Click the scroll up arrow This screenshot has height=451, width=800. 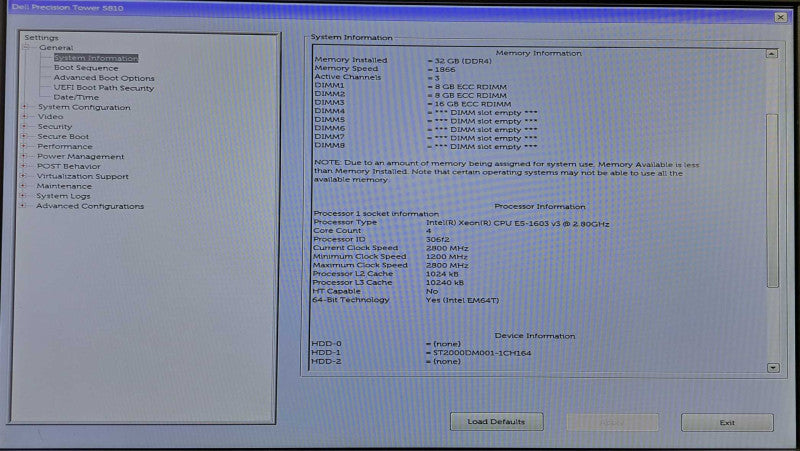click(x=772, y=54)
